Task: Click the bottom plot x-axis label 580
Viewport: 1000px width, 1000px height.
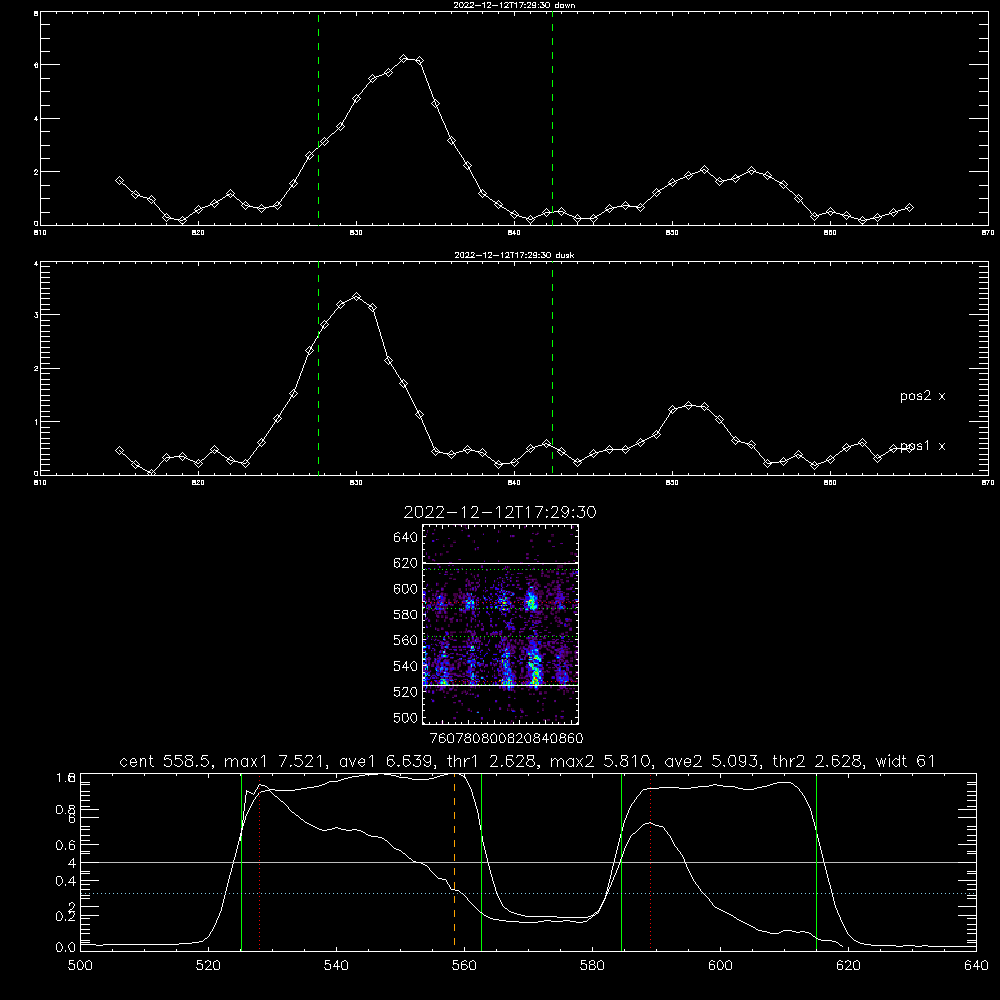Action: tap(592, 966)
